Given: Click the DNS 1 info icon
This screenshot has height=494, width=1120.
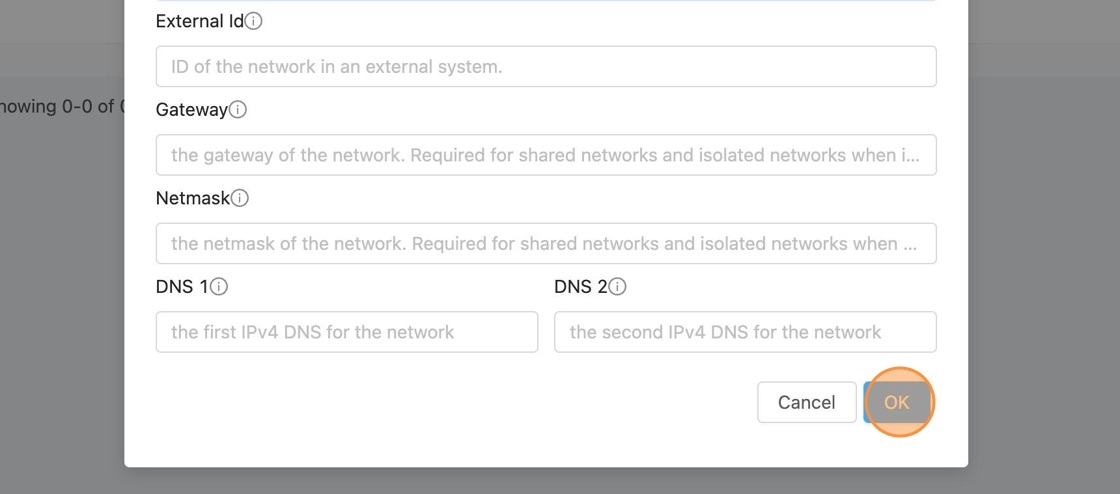Looking at the screenshot, I should [x=219, y=287].
